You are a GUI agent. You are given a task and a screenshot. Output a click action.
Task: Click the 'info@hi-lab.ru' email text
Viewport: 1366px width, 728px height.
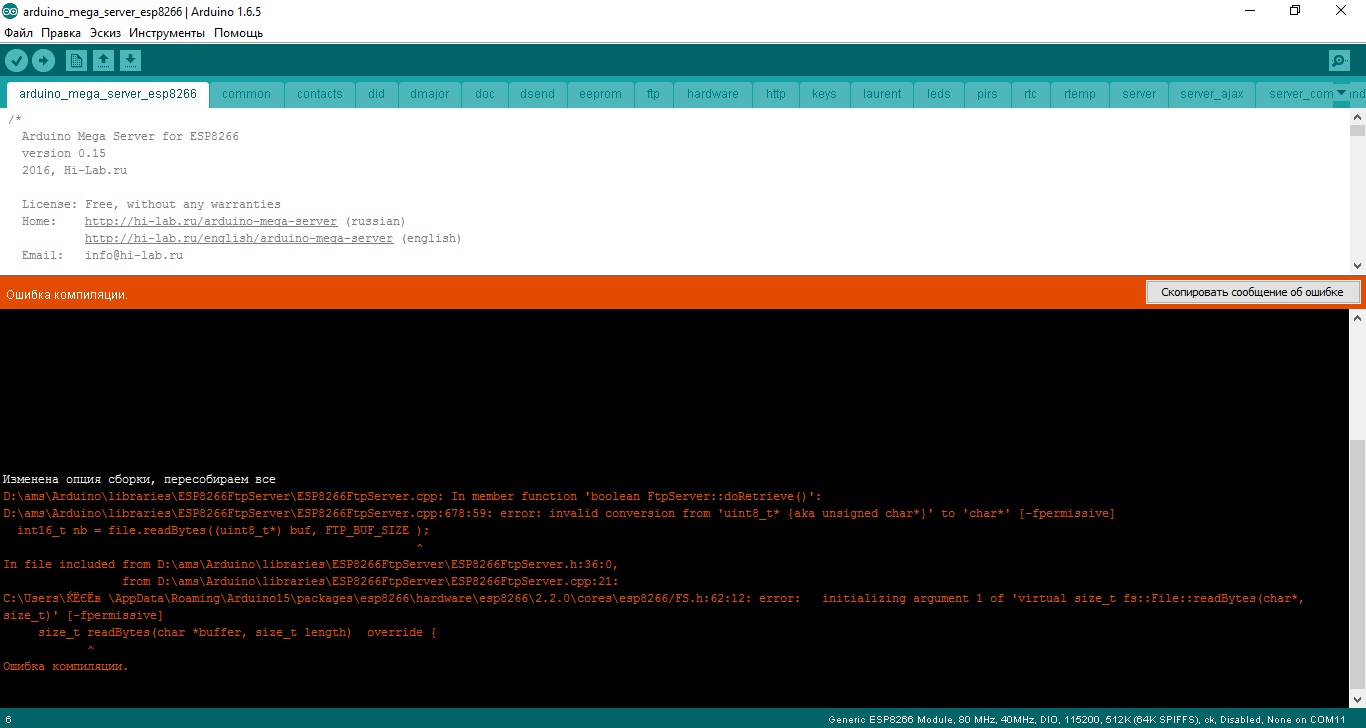[134, 255]
